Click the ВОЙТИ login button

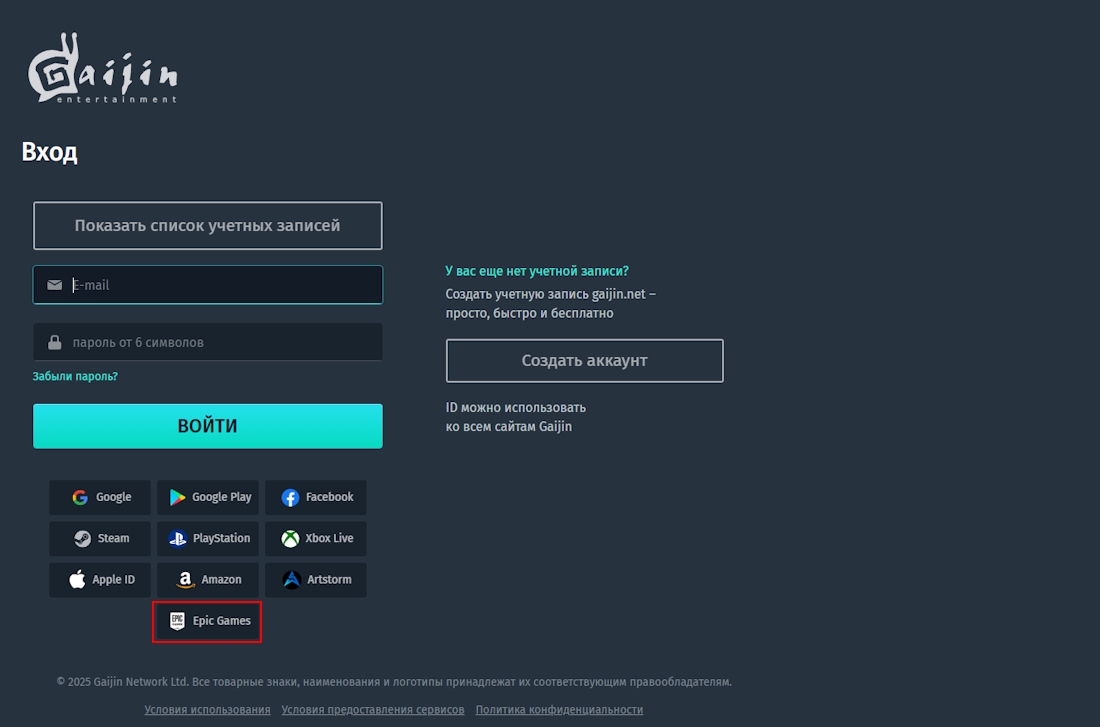(208, 426)
